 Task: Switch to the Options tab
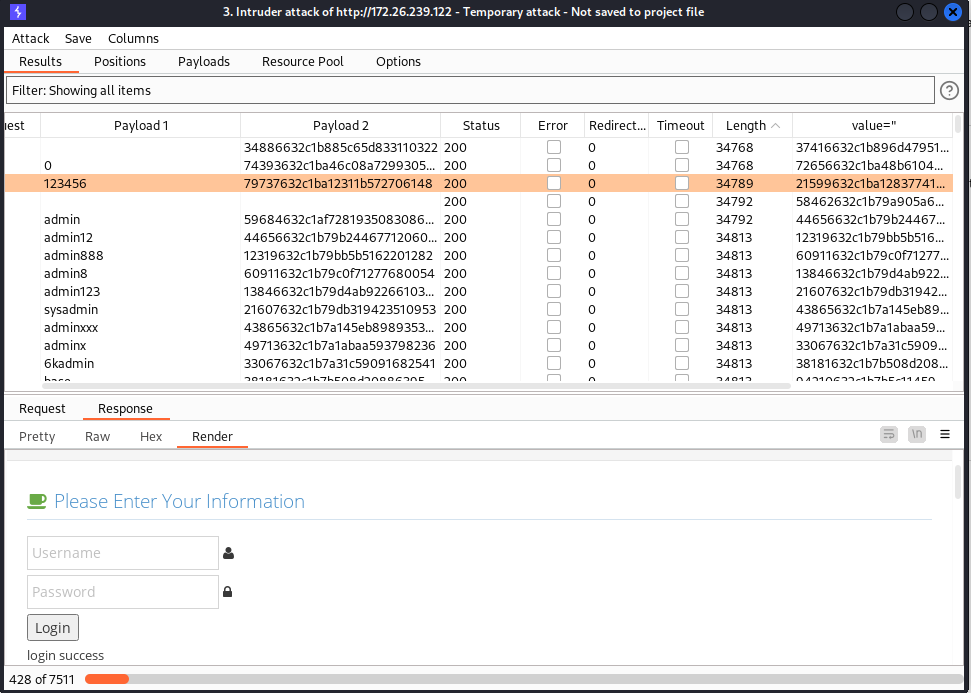click(398, 61)
